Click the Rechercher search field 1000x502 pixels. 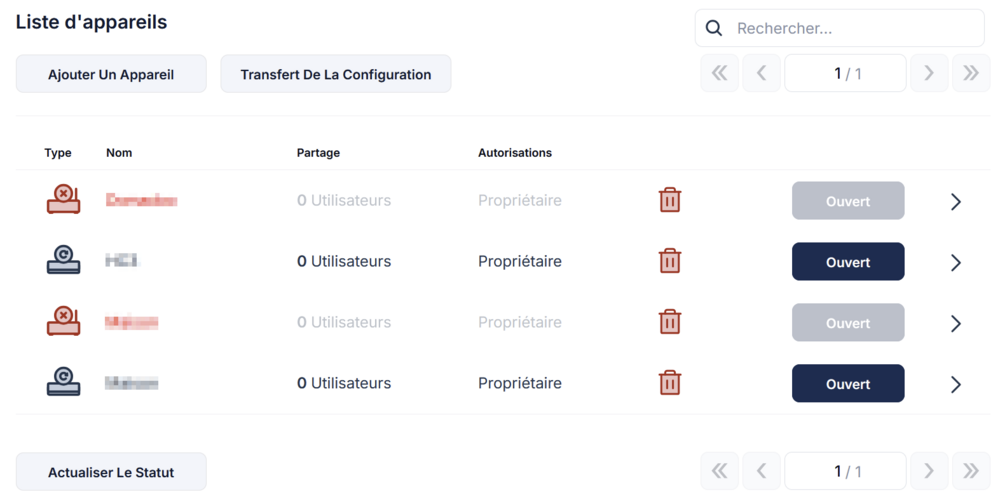pos(839,28)
